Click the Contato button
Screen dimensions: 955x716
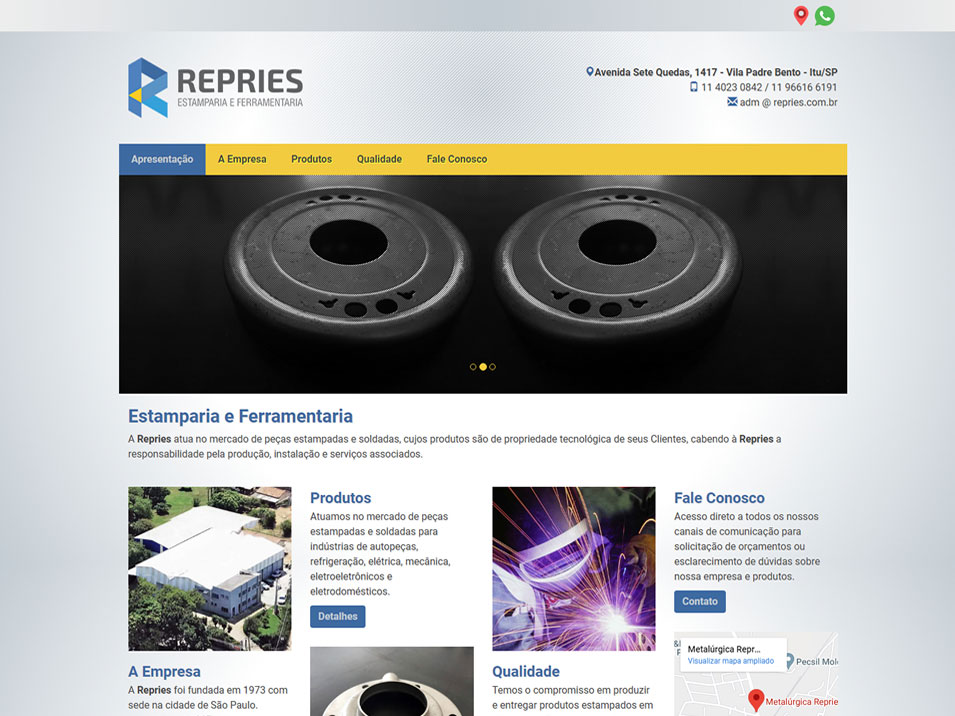click(x=700, y=601)
